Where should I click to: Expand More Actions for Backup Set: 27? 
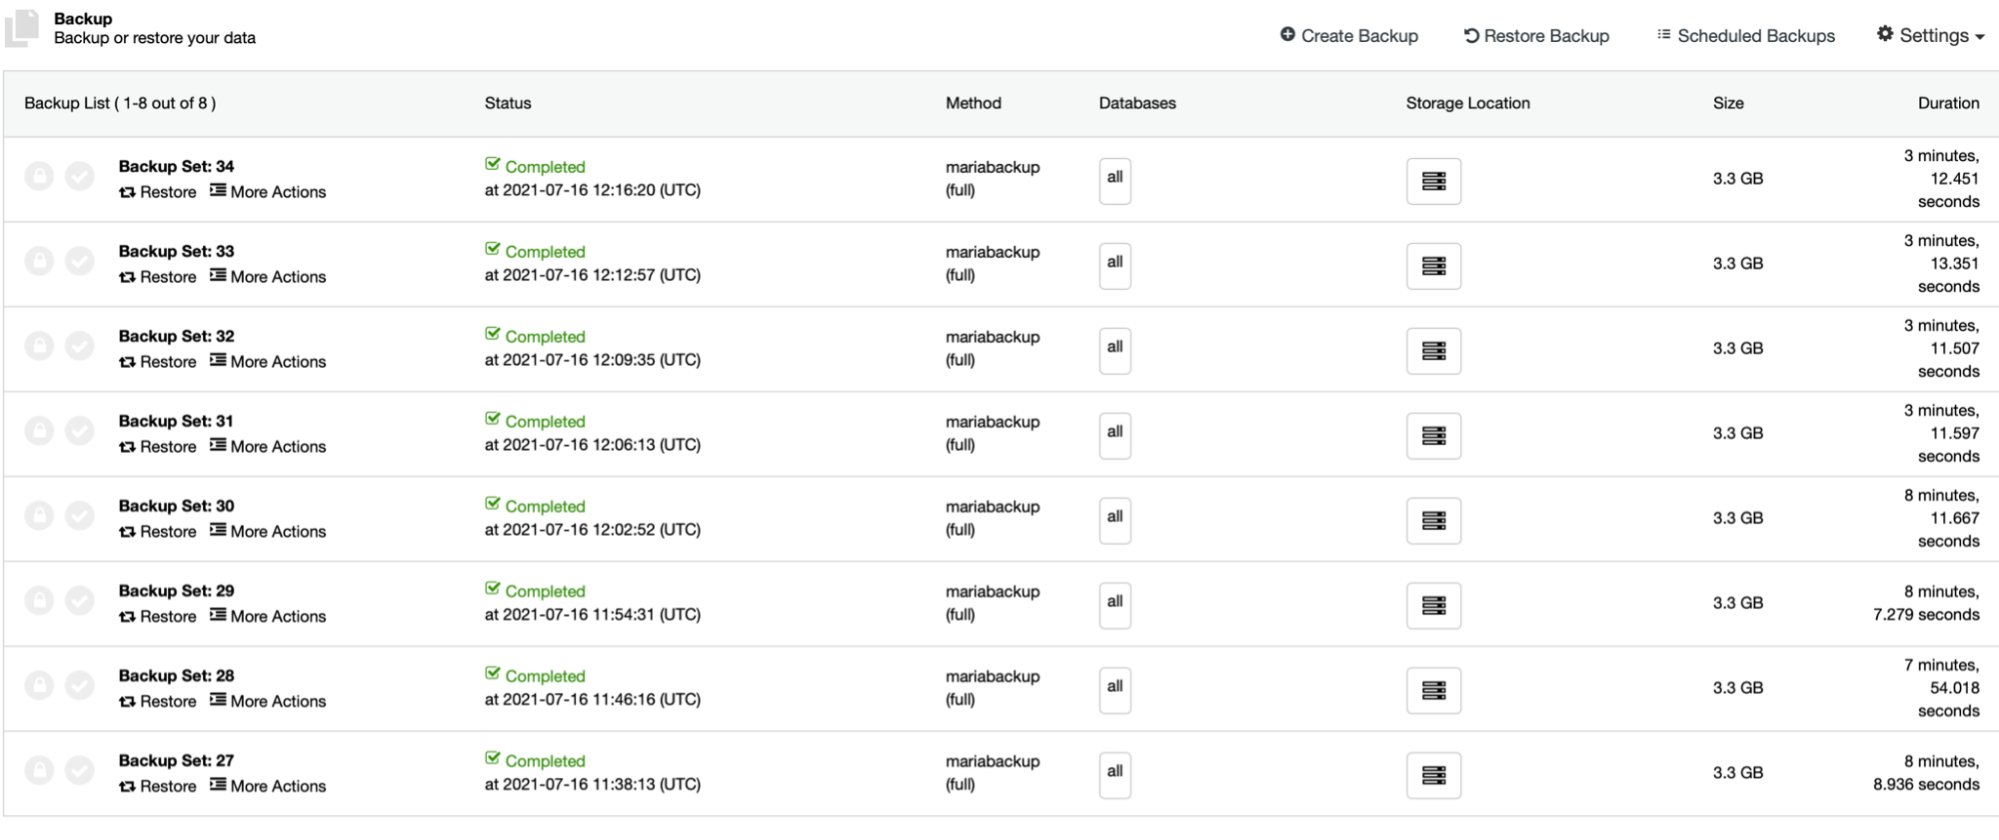pyautogui.click(x=268, y=787)
